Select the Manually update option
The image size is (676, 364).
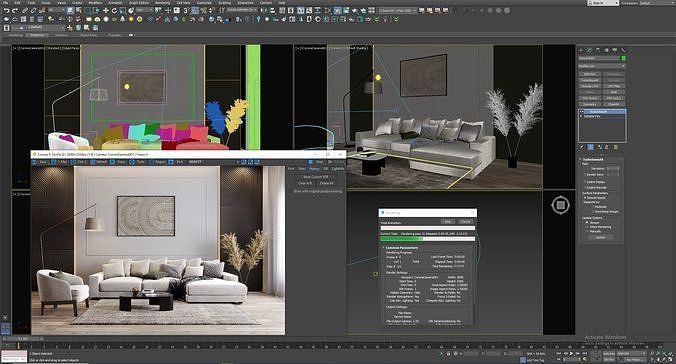point(586,232)
